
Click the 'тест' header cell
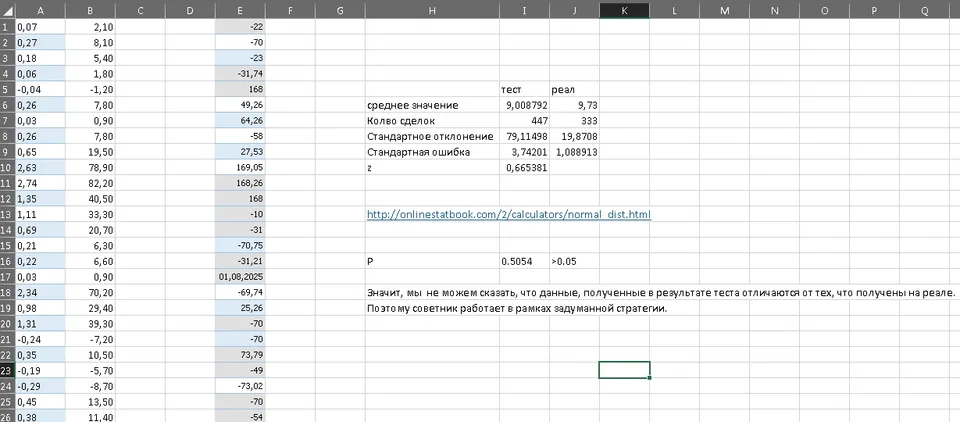(x=525, y=89)
